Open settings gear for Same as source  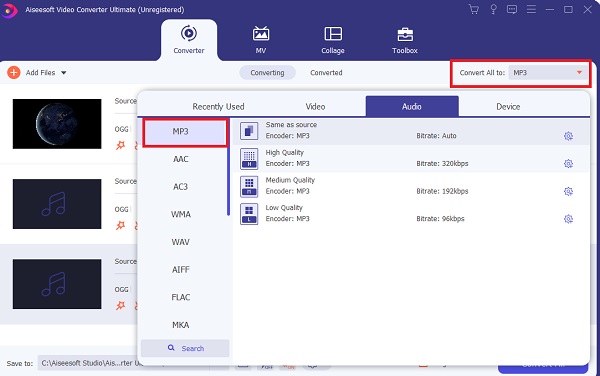pos(568,136)
